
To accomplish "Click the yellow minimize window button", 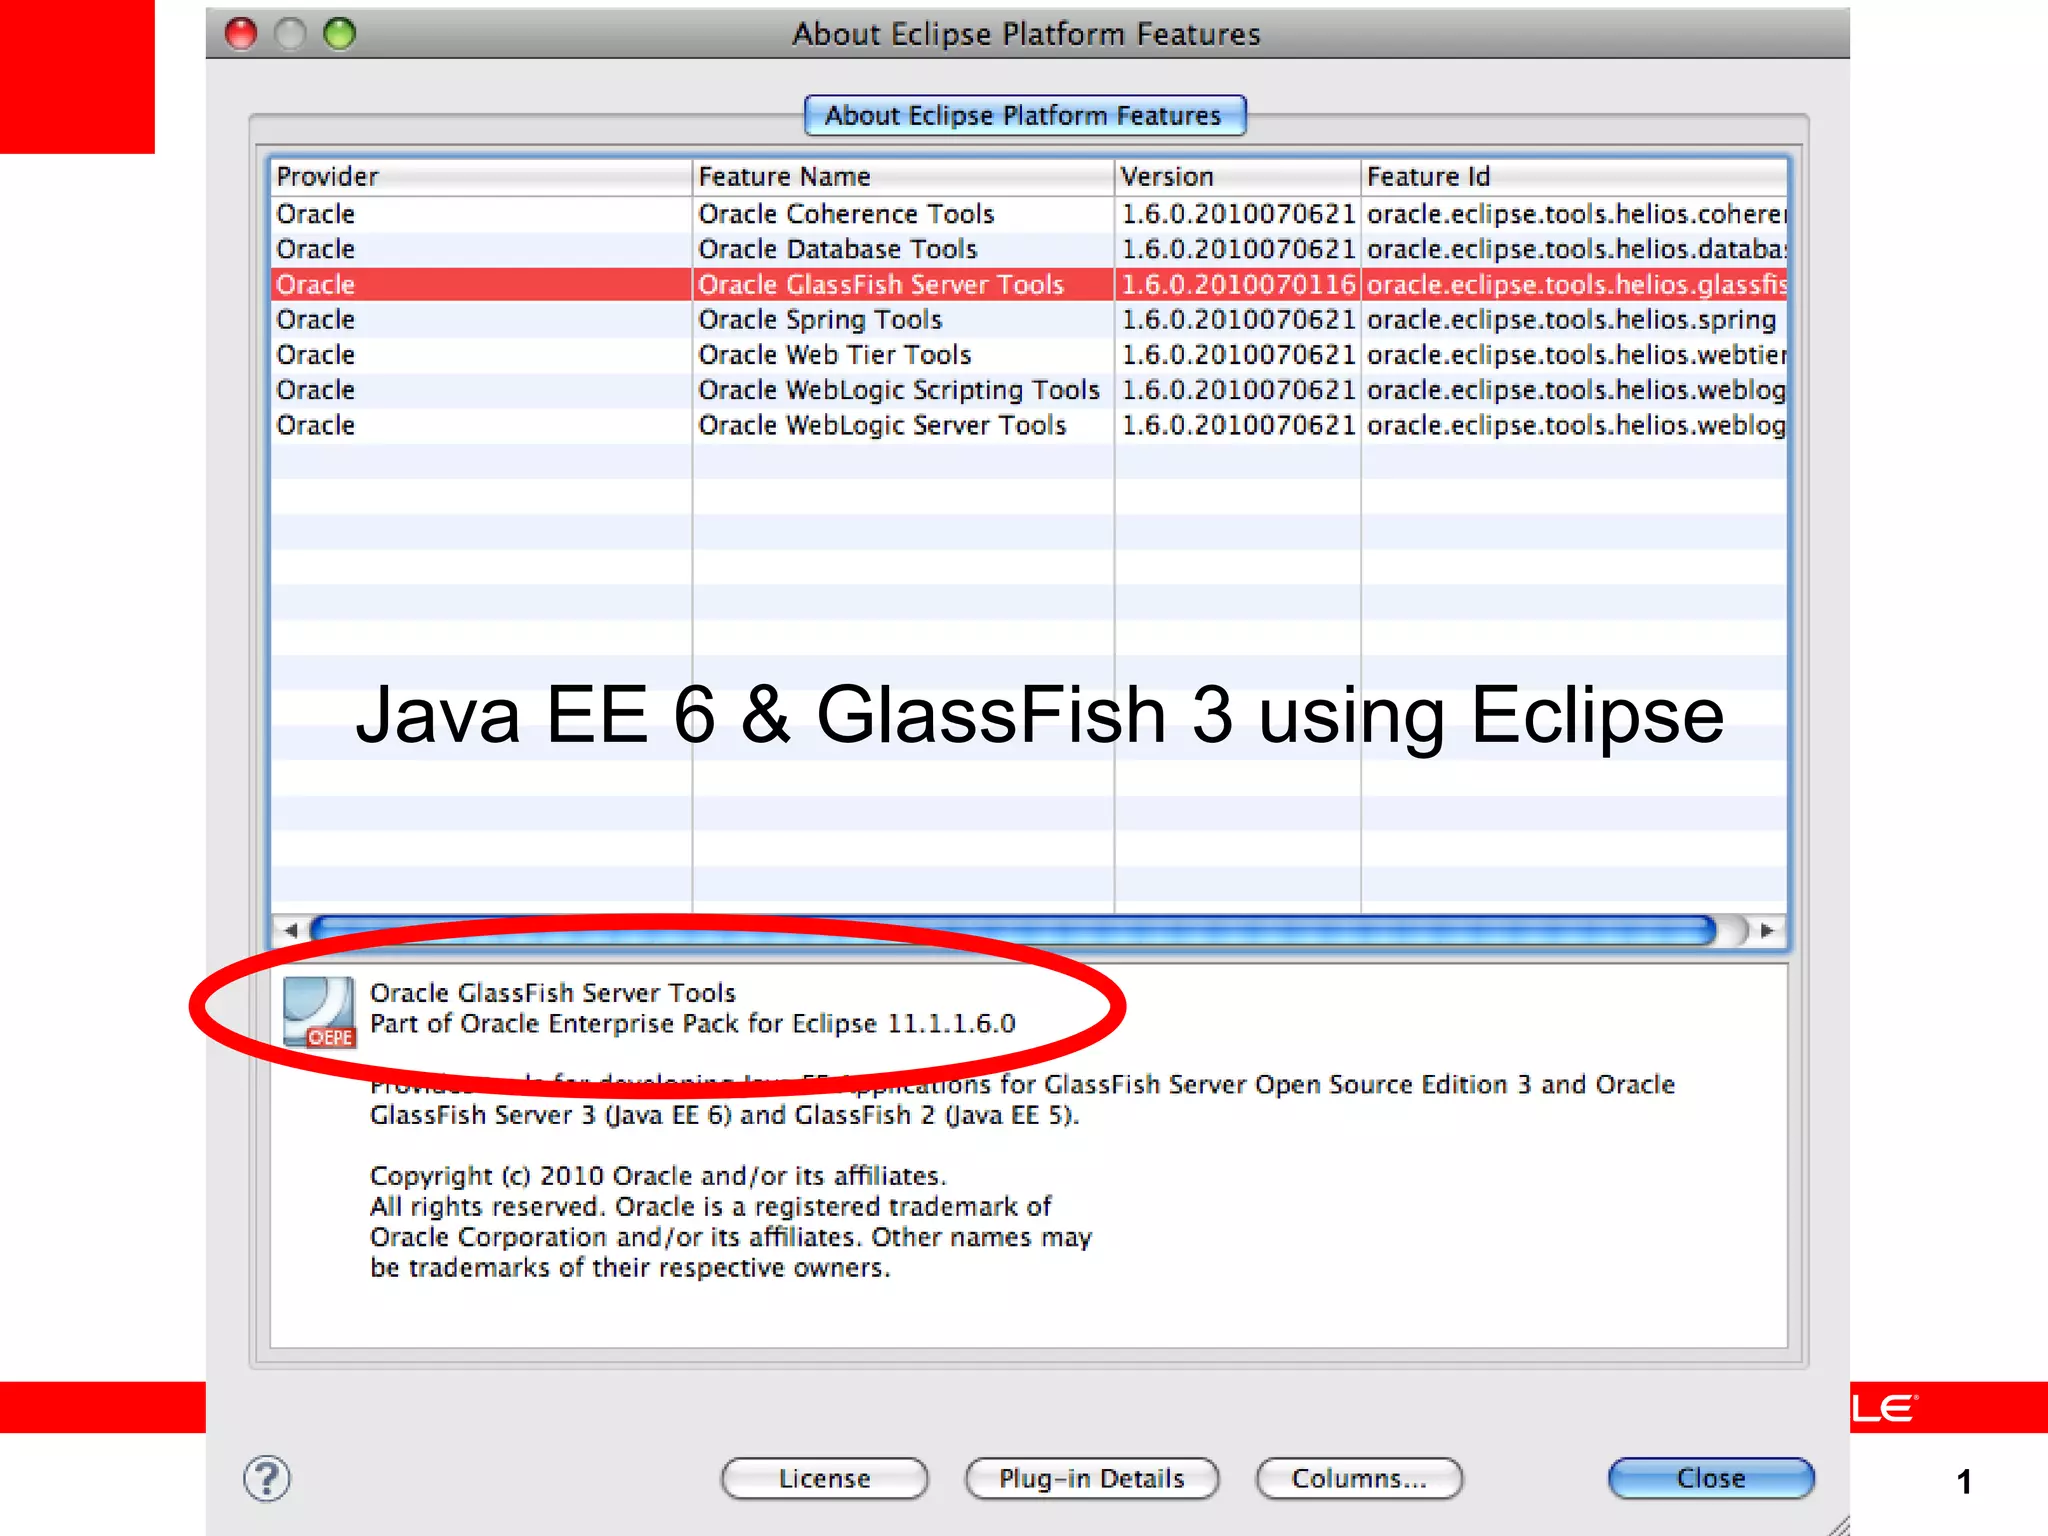I will tap(291, 34).
